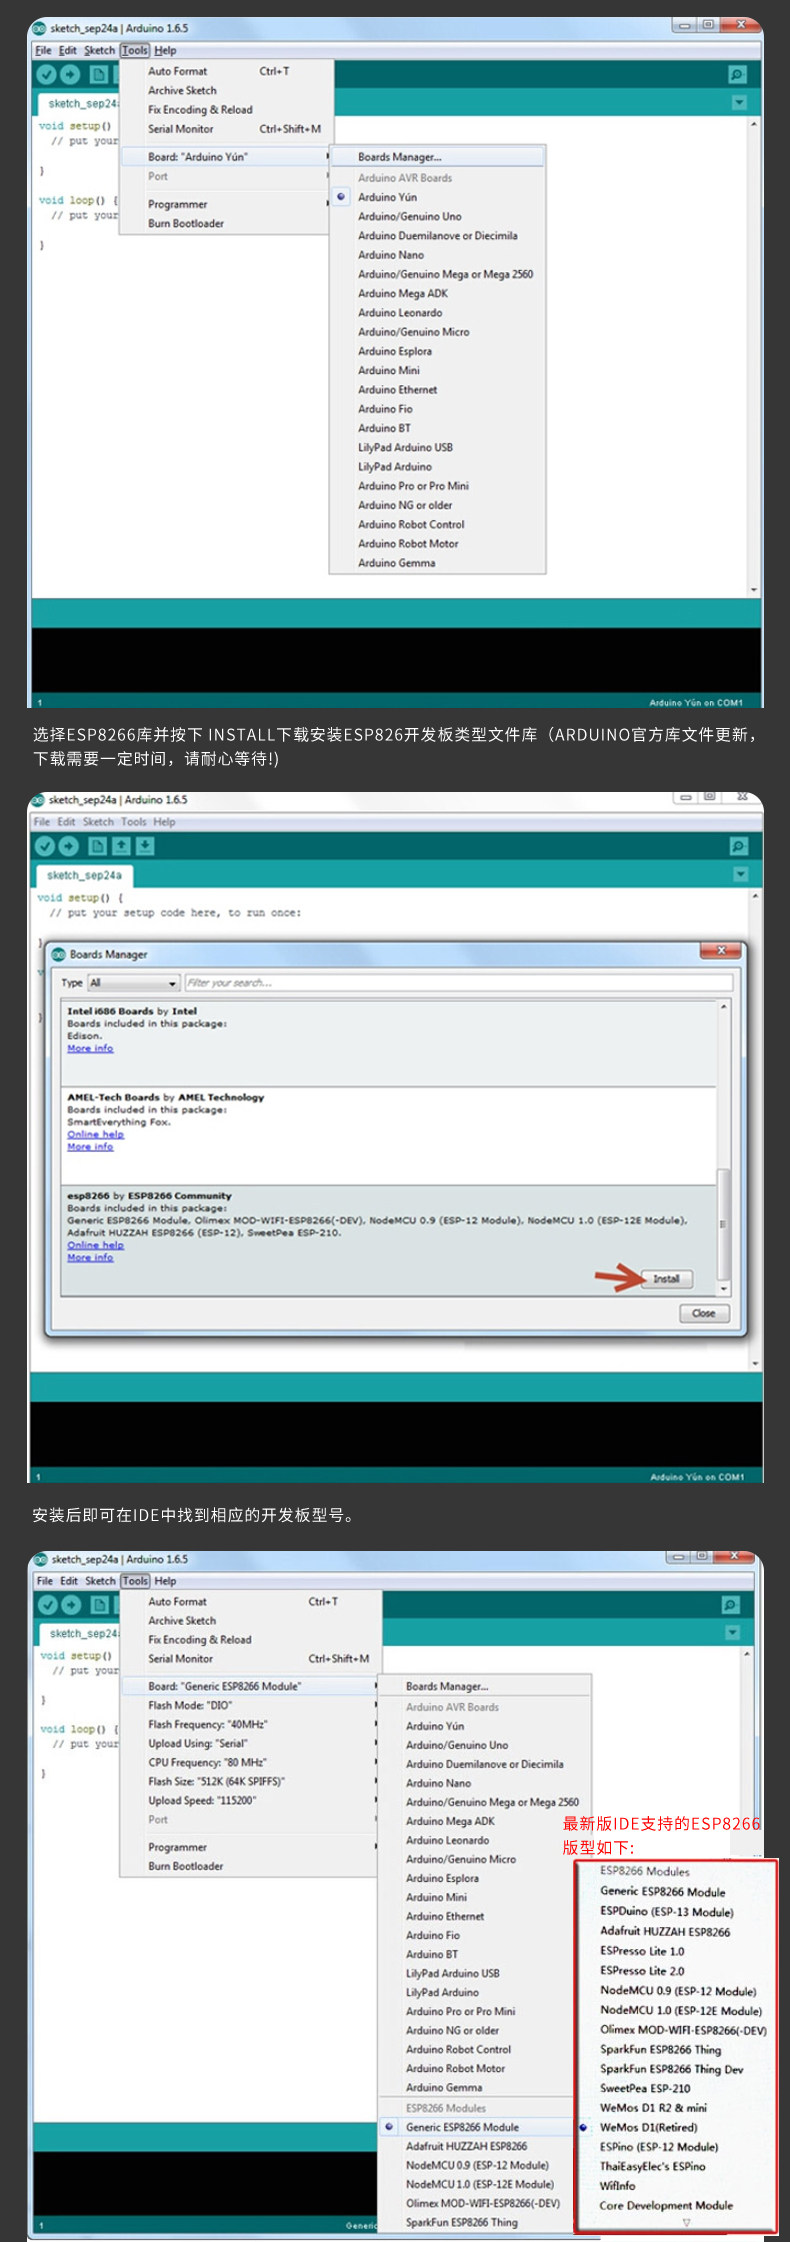Viewport: 790px width, 2242px height.
Task: Click Verify icon in the Generic ESP8266 menu window
Action: (x=47, y=1605)
